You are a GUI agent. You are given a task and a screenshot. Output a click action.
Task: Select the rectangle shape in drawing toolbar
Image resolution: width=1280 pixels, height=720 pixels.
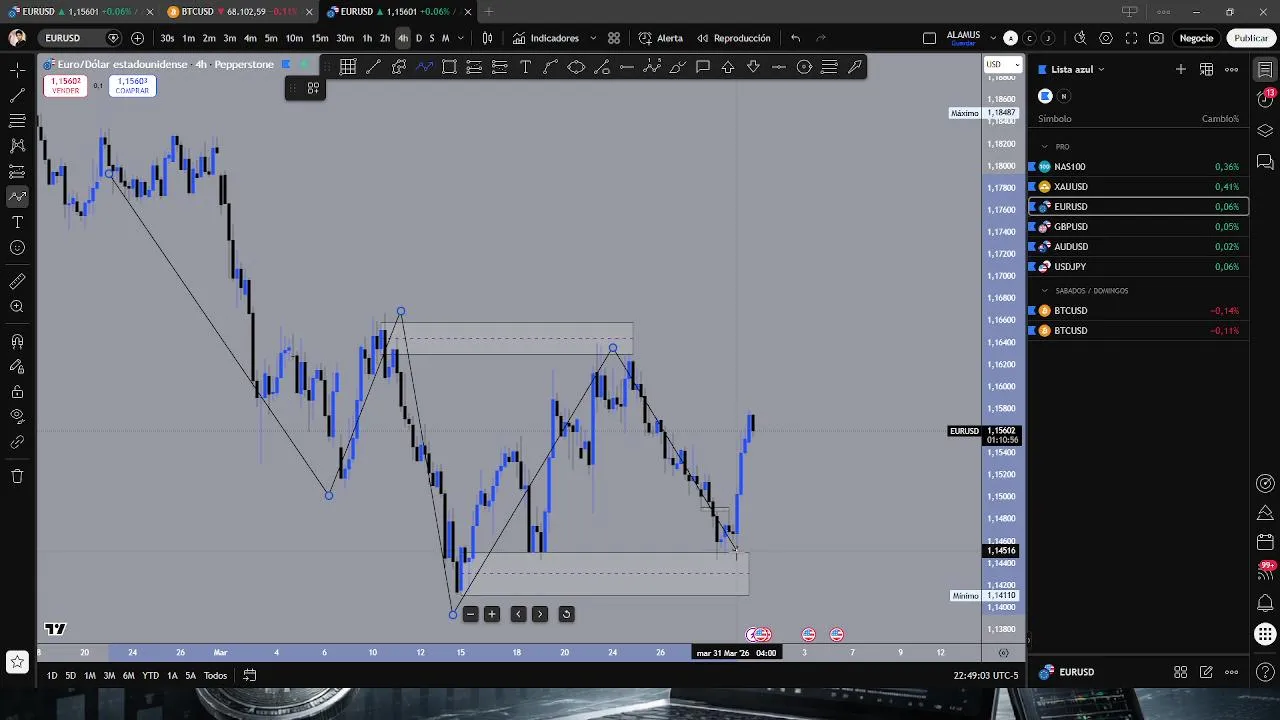[x=449, y=67]
